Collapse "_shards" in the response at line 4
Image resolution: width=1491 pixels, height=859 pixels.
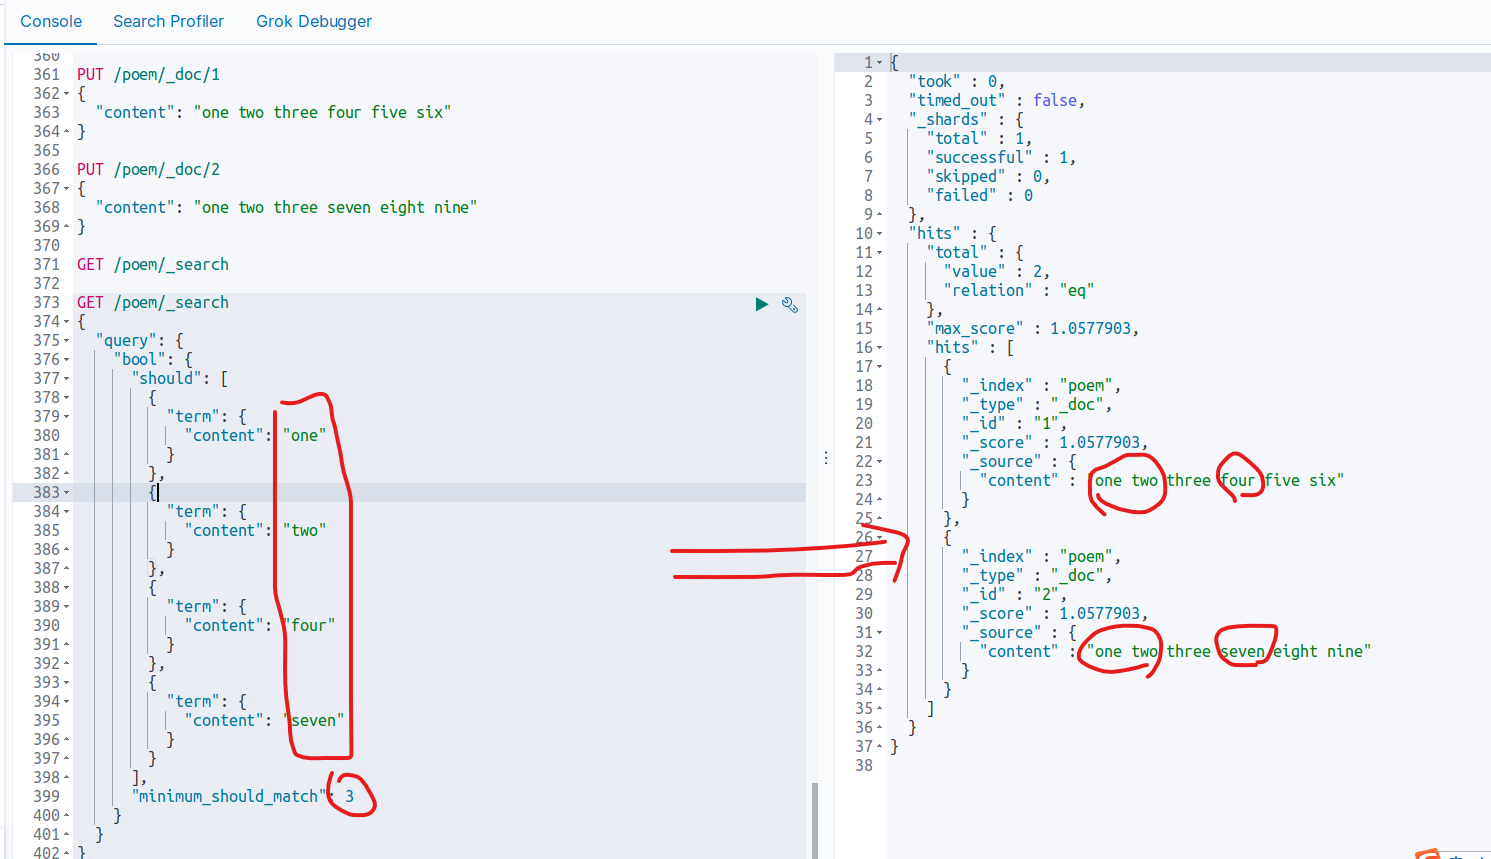(880, 120)
